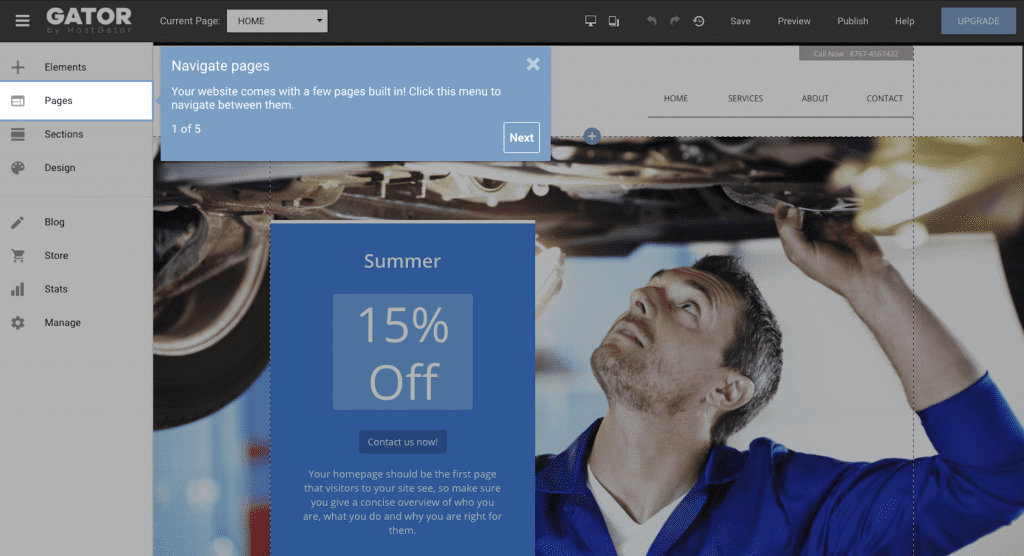The width and height of the screenshot is (1024, 556).
Task: Click the SERVICES link in site navigation
Action: (x=745, y=99)
